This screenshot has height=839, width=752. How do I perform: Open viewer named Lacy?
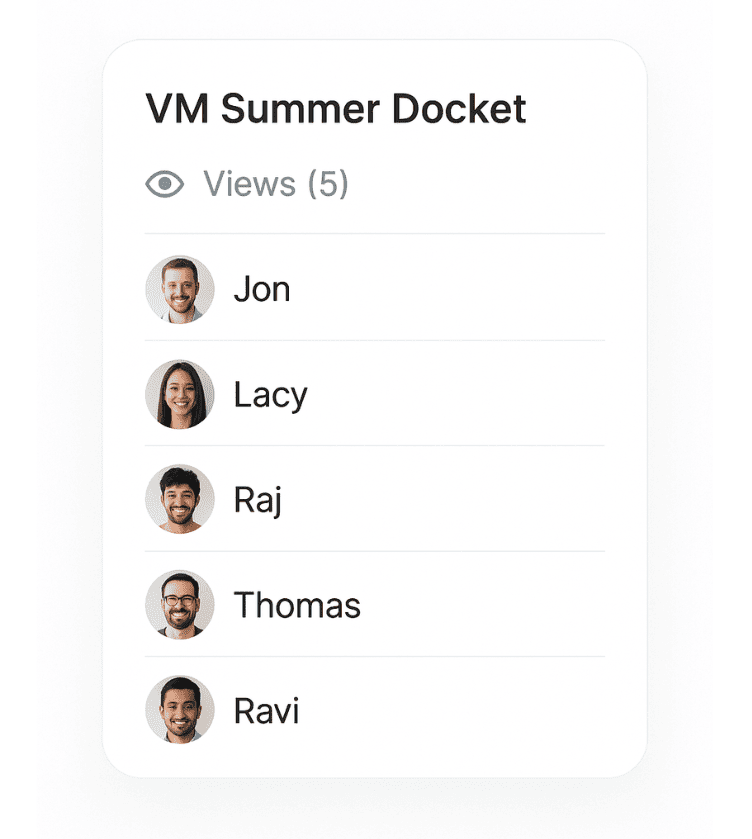(x=270, y=396)
